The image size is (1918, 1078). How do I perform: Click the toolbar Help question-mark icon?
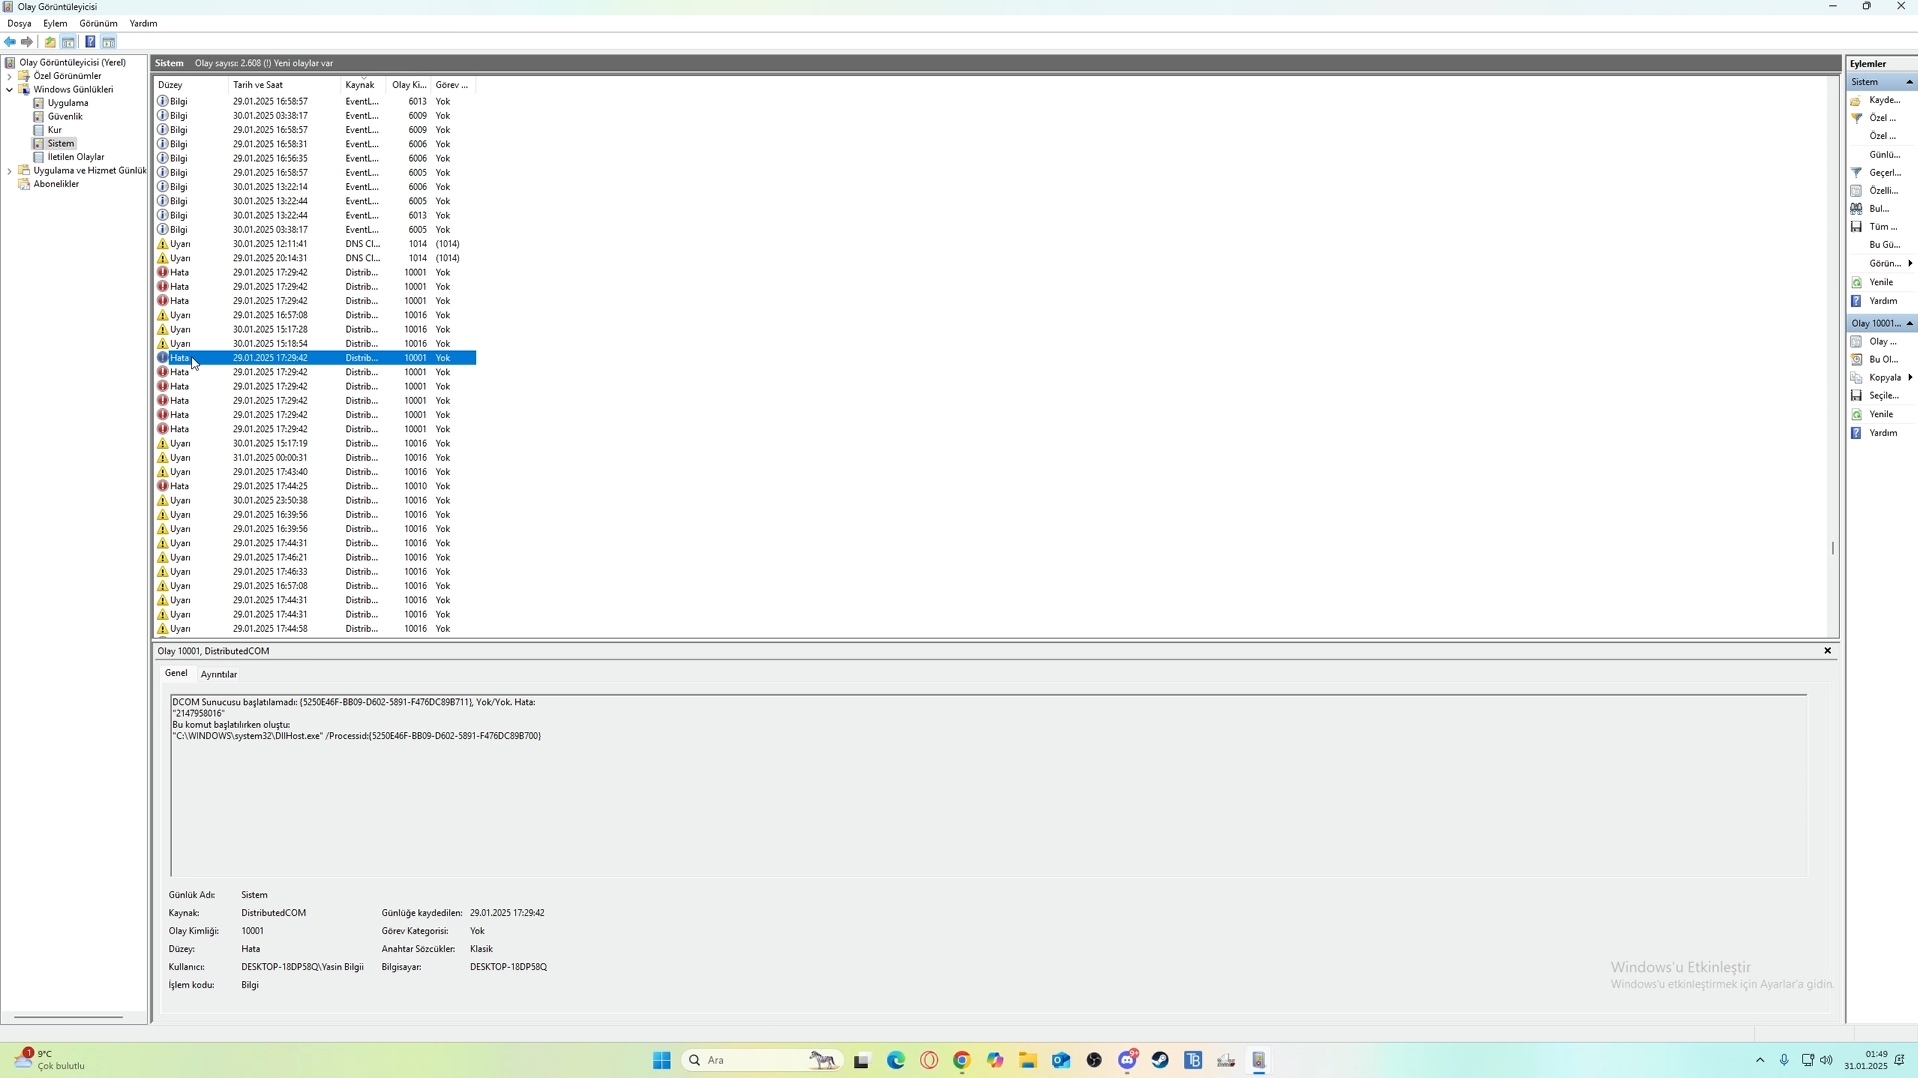coord(89,42)
